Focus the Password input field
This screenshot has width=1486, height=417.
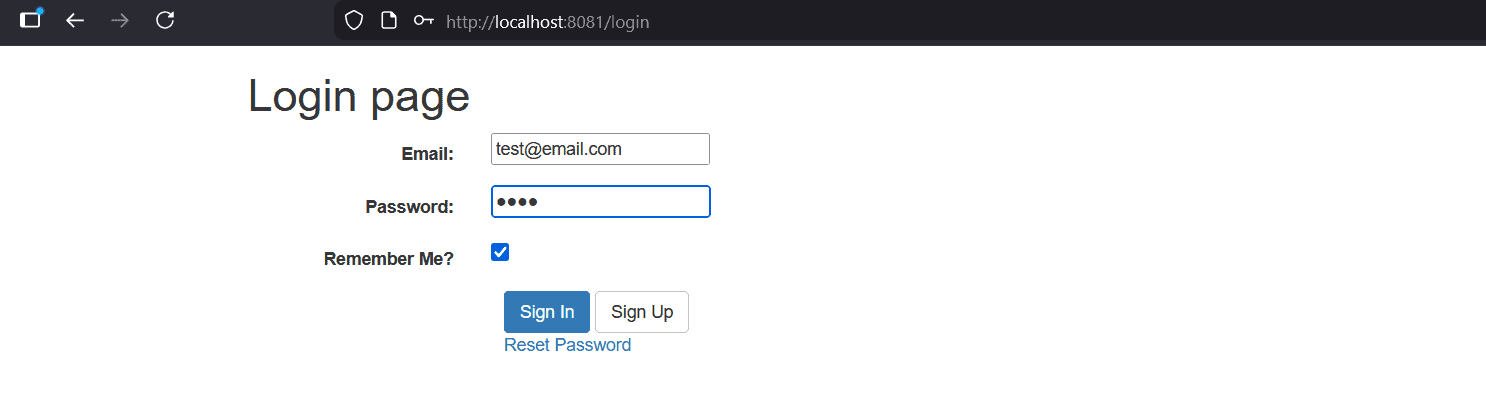[600, 201]
